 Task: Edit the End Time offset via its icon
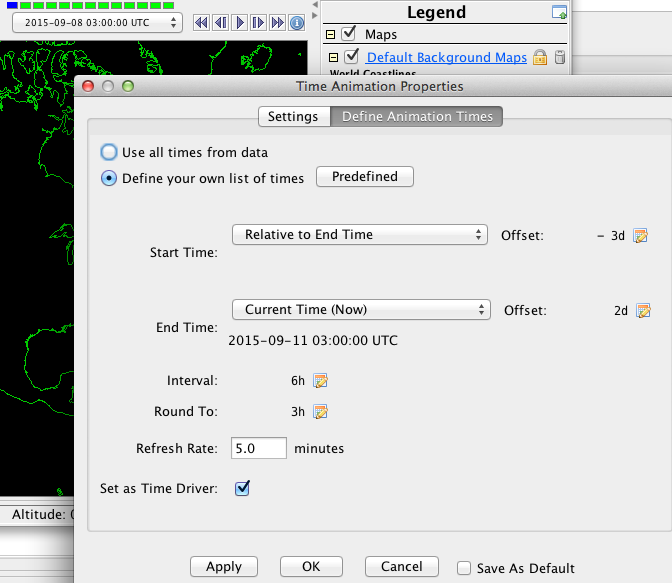[x=643, y=311]
